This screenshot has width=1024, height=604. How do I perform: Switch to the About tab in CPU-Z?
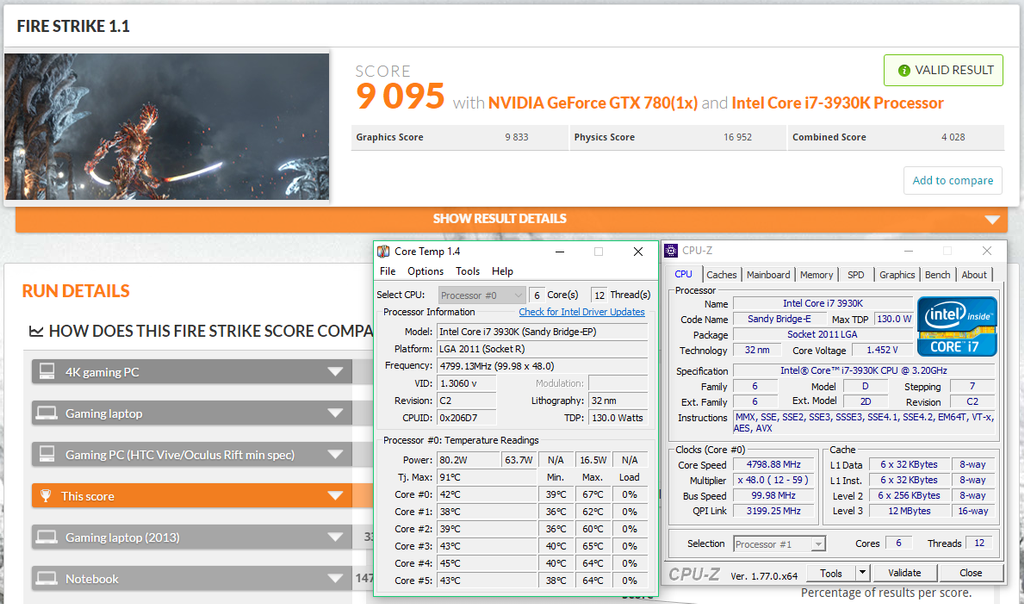pyautogui.click(x=974, y=275)
